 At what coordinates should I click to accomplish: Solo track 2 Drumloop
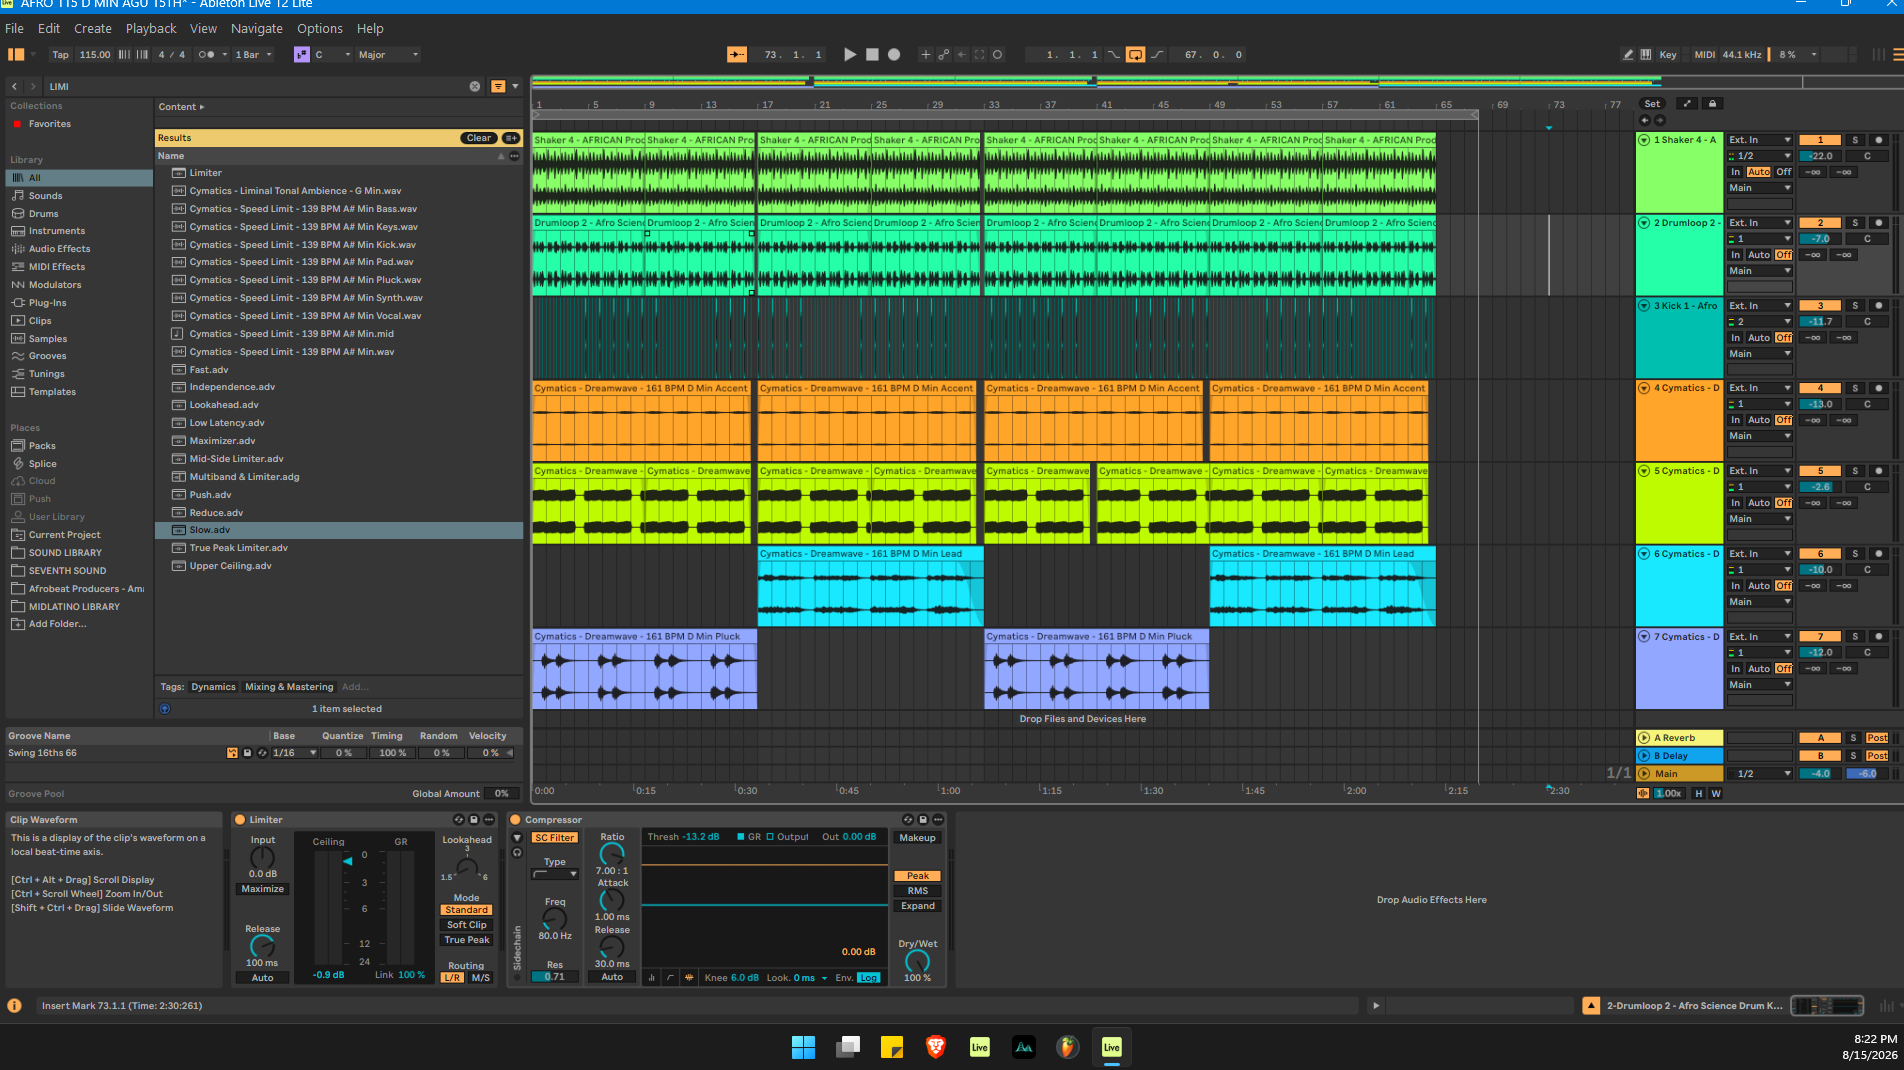click(x=1855, y=223)
